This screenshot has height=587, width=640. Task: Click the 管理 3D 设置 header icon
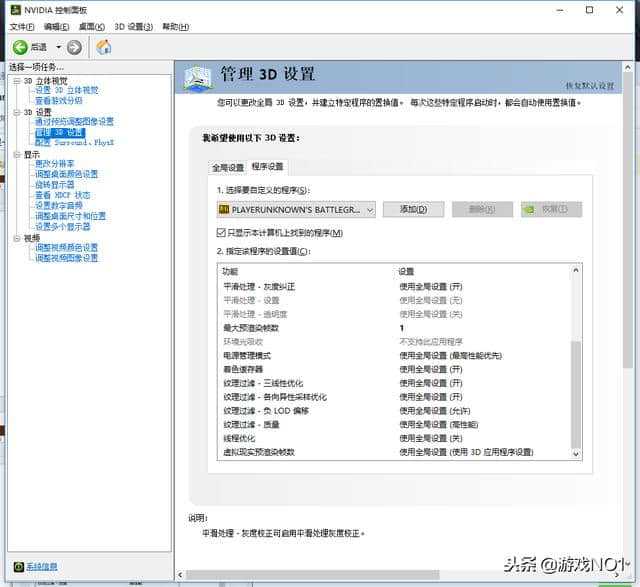[198, 78]
